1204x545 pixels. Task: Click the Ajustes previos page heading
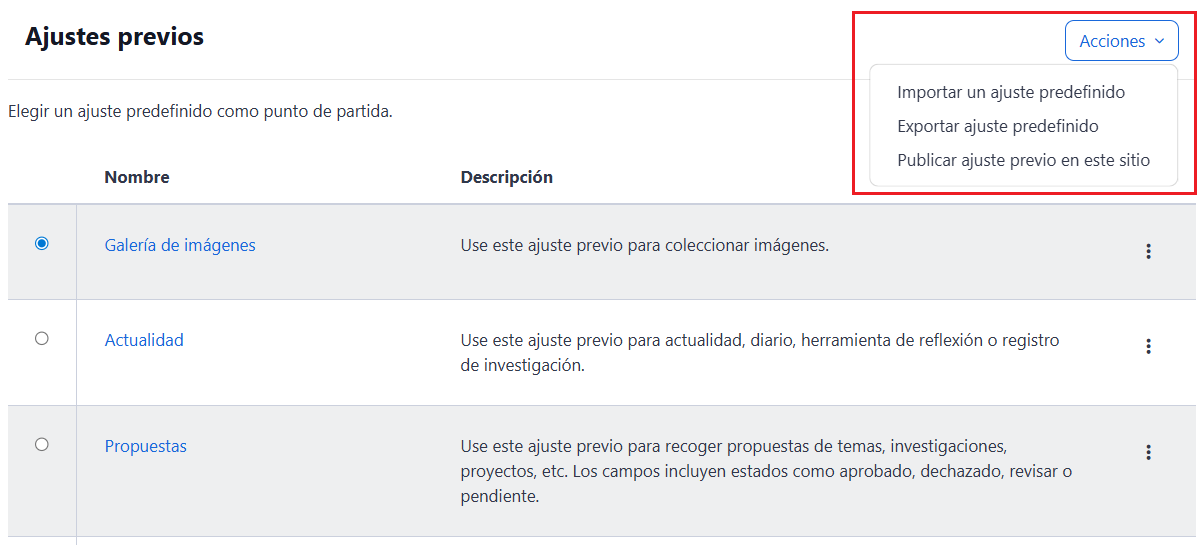pos(114,37)
